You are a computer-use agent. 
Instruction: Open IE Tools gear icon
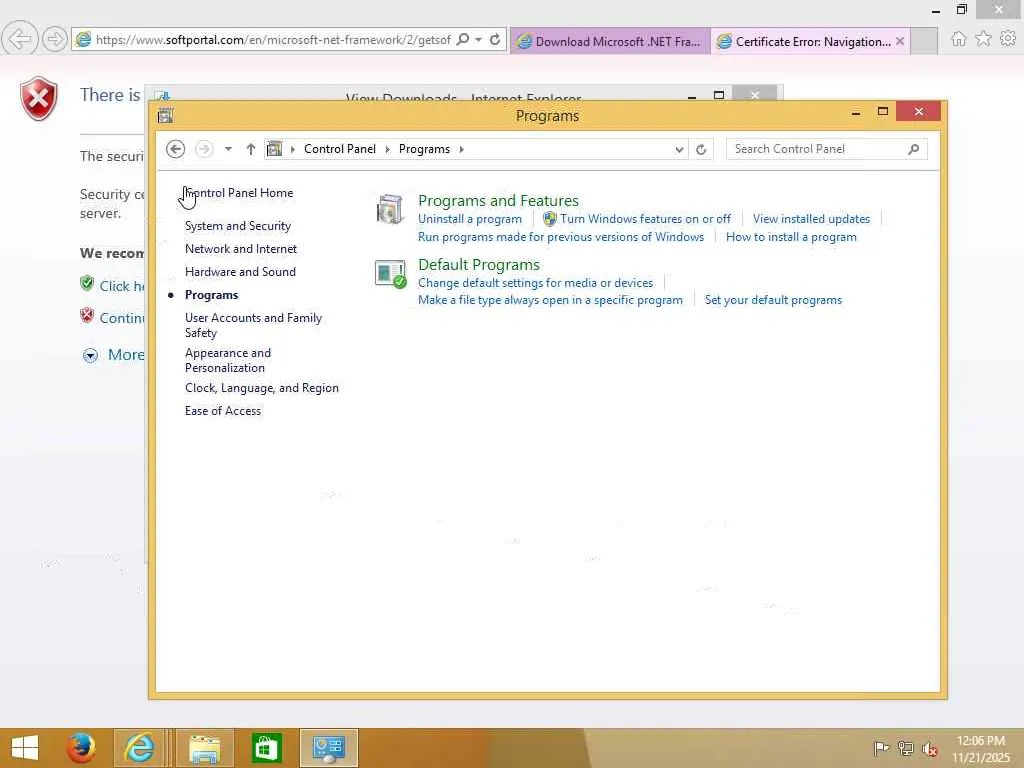[1008, 39]
